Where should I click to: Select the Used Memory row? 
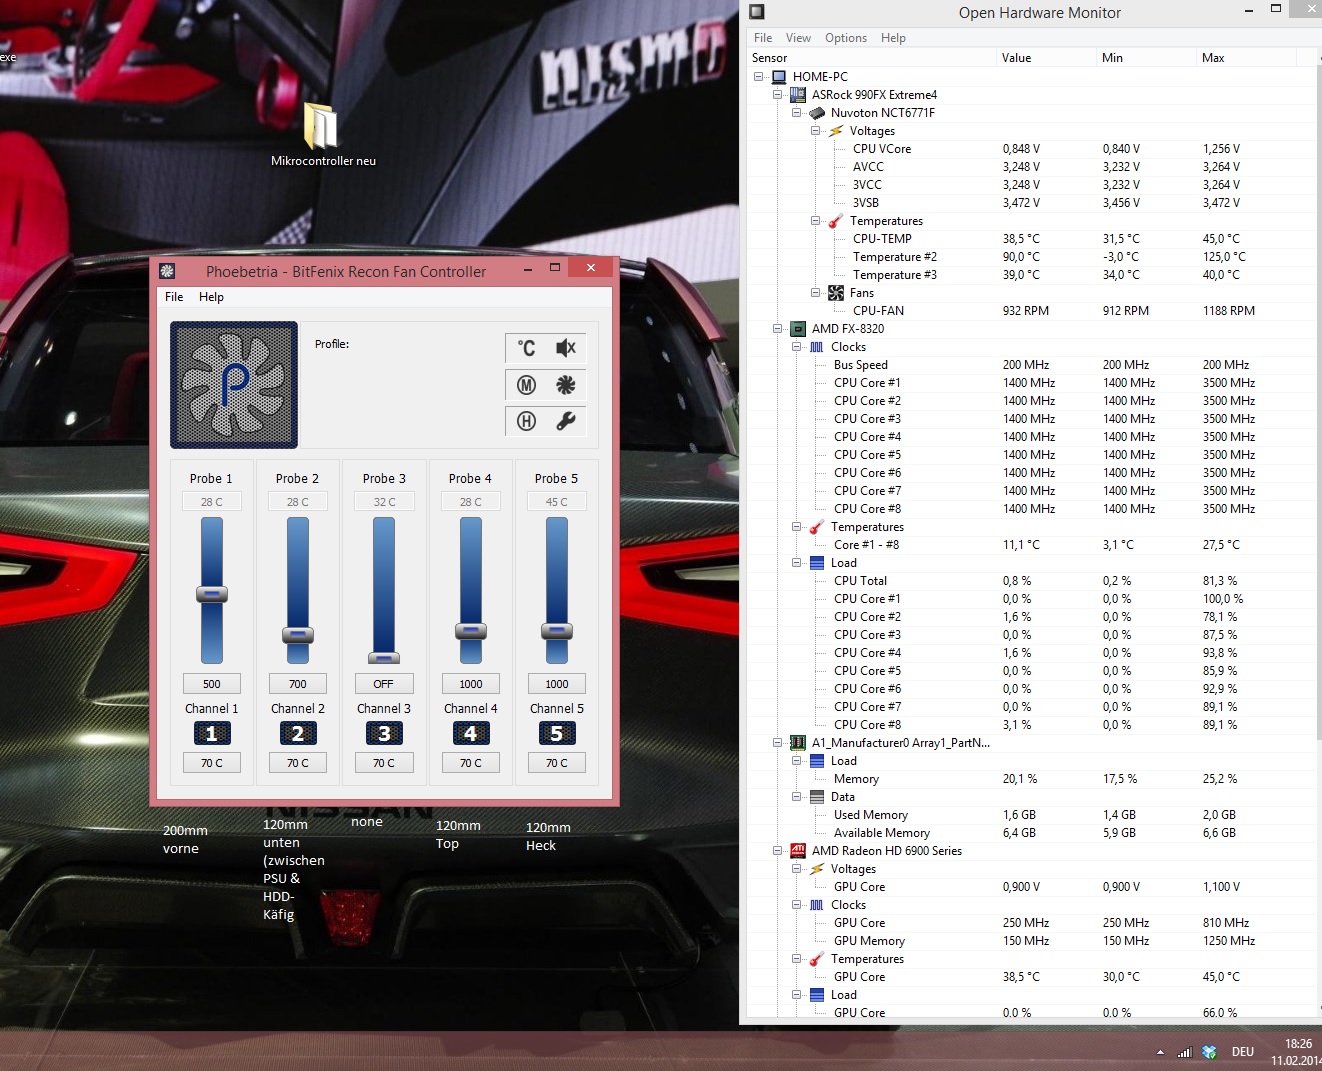pyautogui.click(x=1031, y=815)
